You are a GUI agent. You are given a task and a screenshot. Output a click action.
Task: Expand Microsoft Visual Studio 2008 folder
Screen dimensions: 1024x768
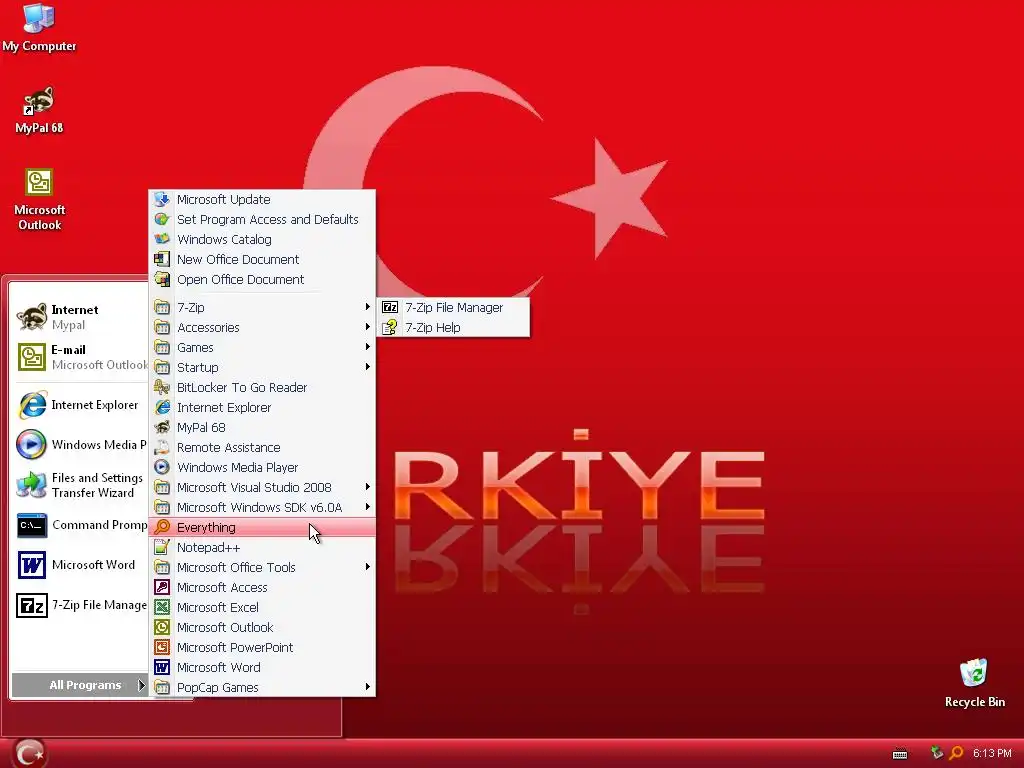tap(263, 487)
